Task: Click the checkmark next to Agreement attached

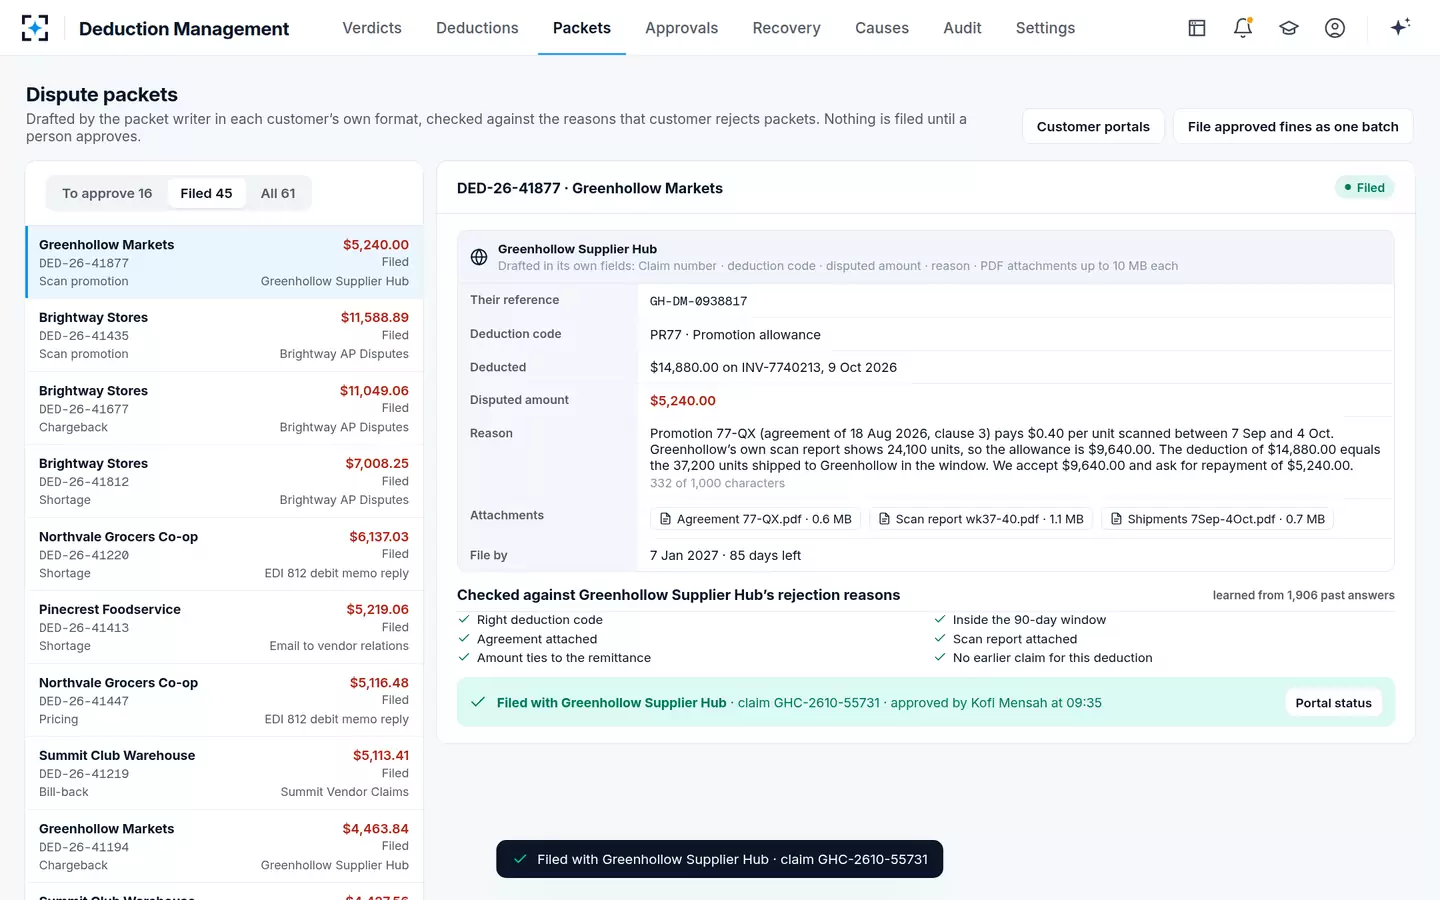Action: pyautogui.click(x=464, y=639)
